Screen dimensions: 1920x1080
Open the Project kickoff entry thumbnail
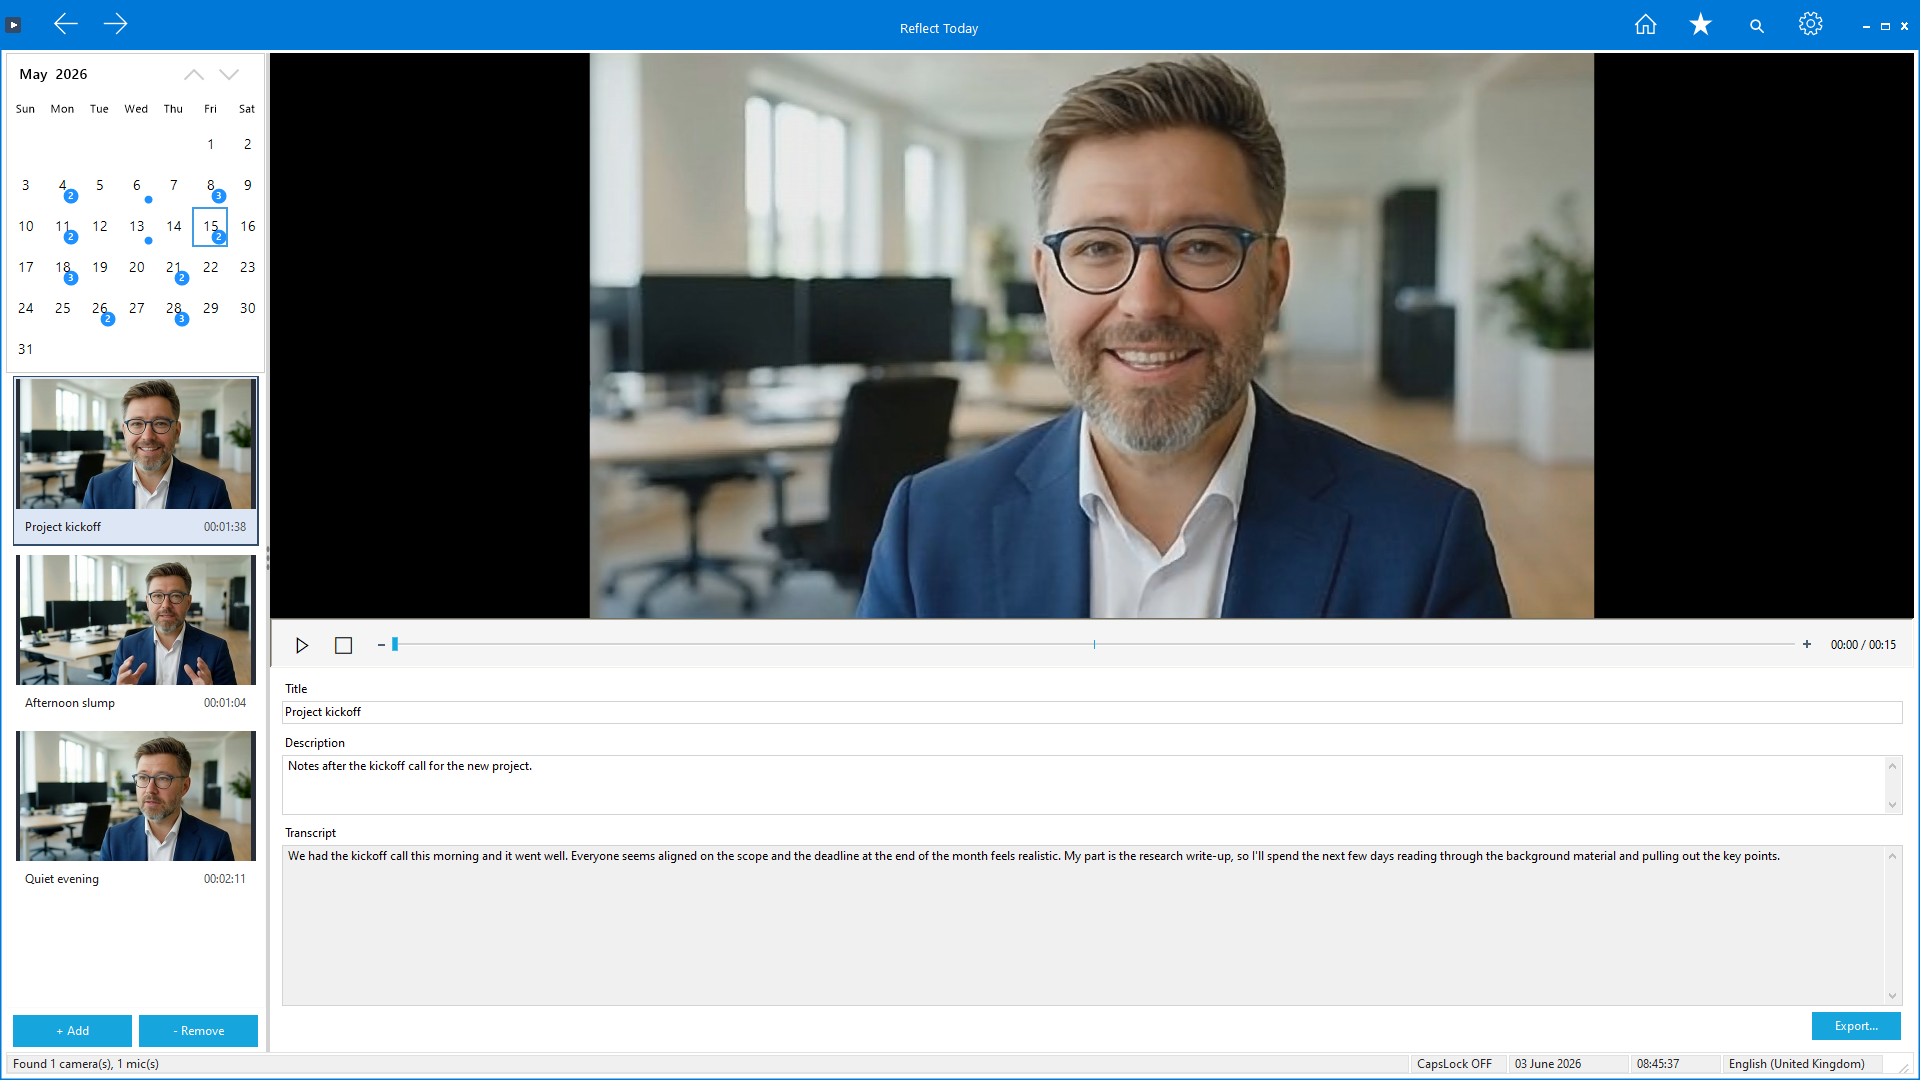136,444
